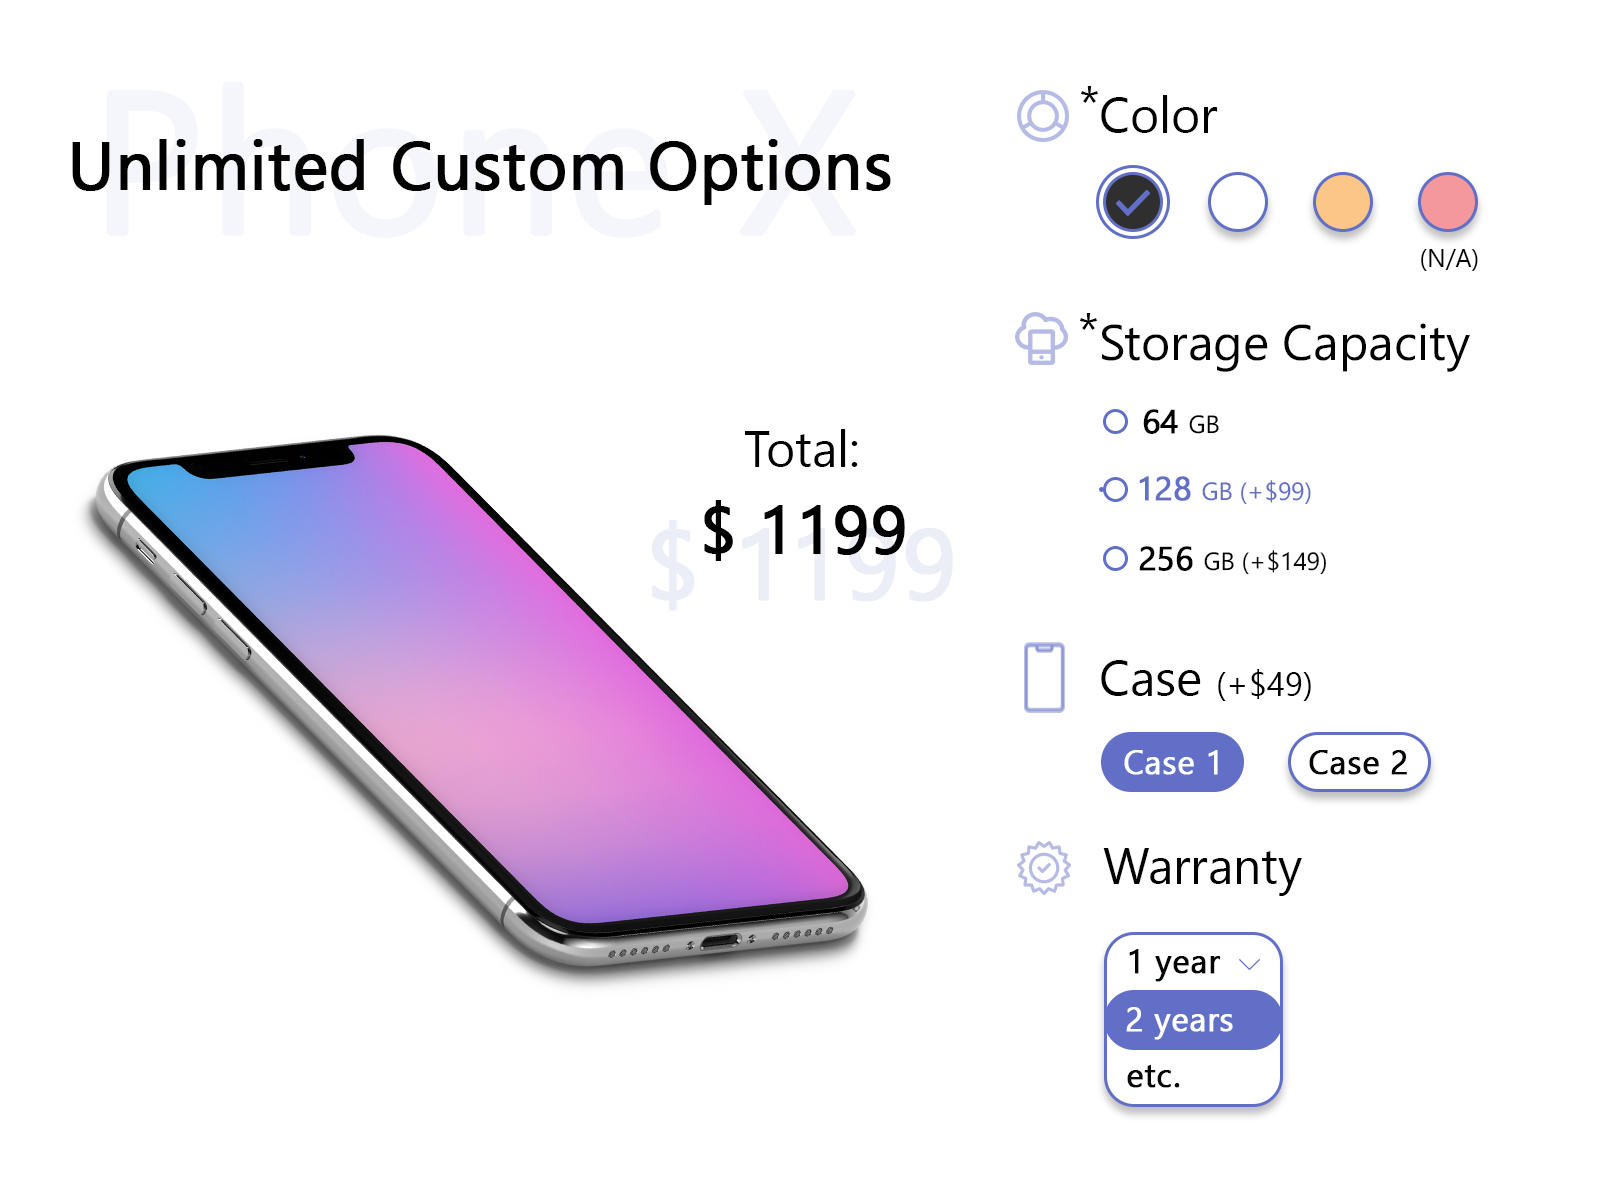This screenshot has height=1200, width=1600.
Task: Pick the orange color swatch
Action: [x=1342, y=203]
